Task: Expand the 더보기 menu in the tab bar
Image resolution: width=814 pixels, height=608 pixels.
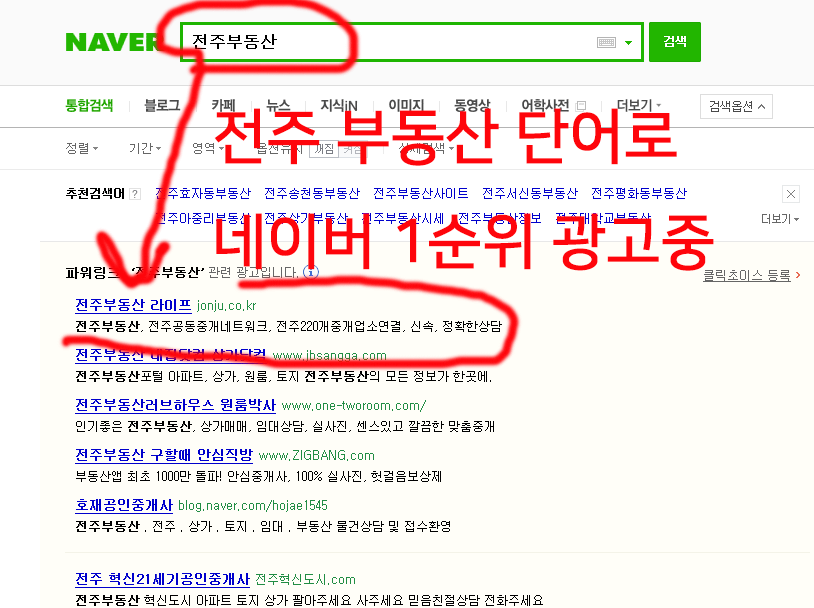Action: coord(640,106)
